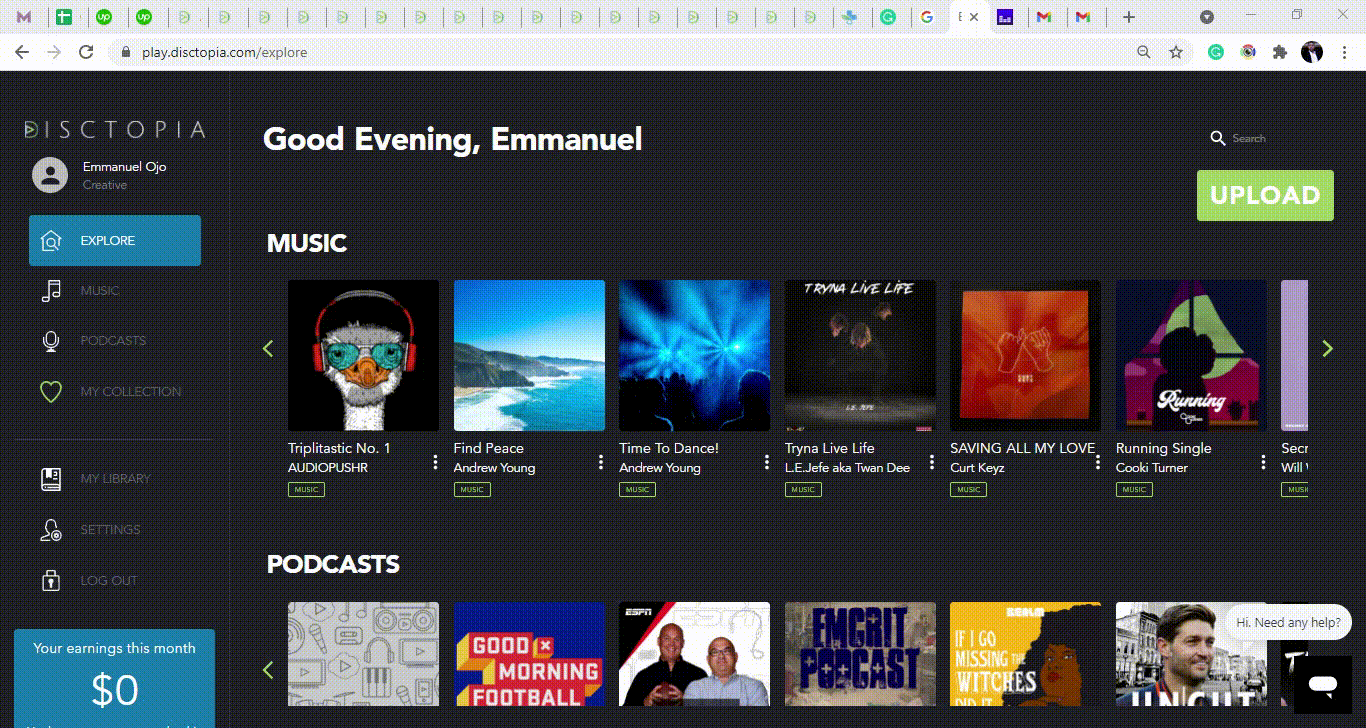Open the Time To Dance! album cover
This screenshot has width=1366, height=728.
694,355
